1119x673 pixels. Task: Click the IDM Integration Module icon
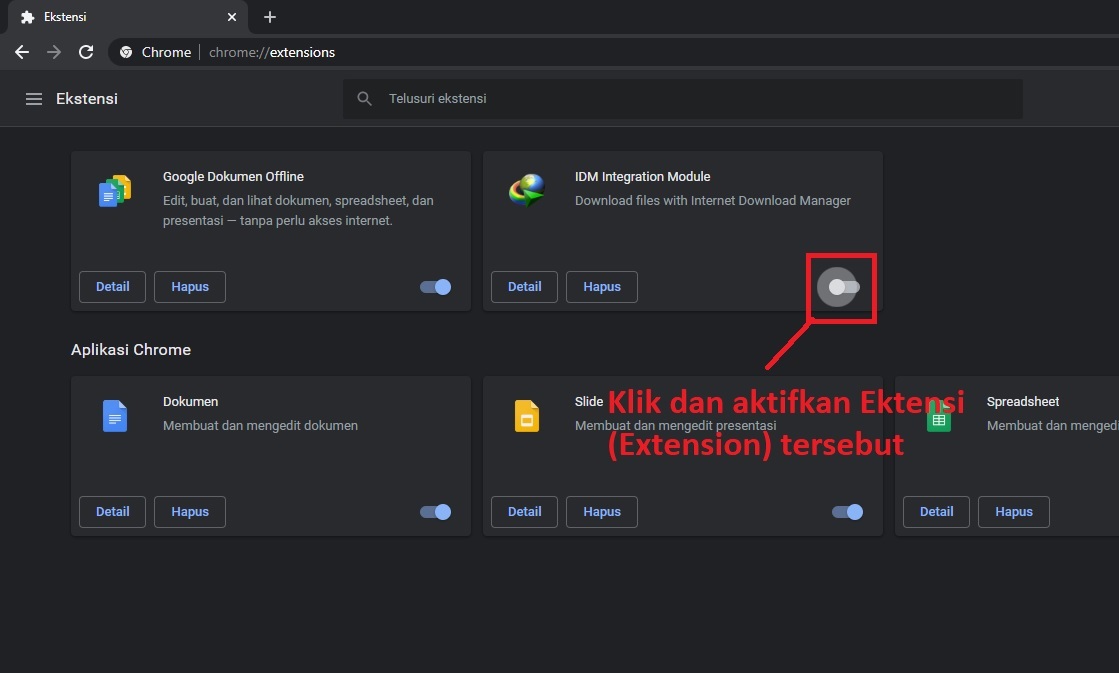(x=527, y=190)
